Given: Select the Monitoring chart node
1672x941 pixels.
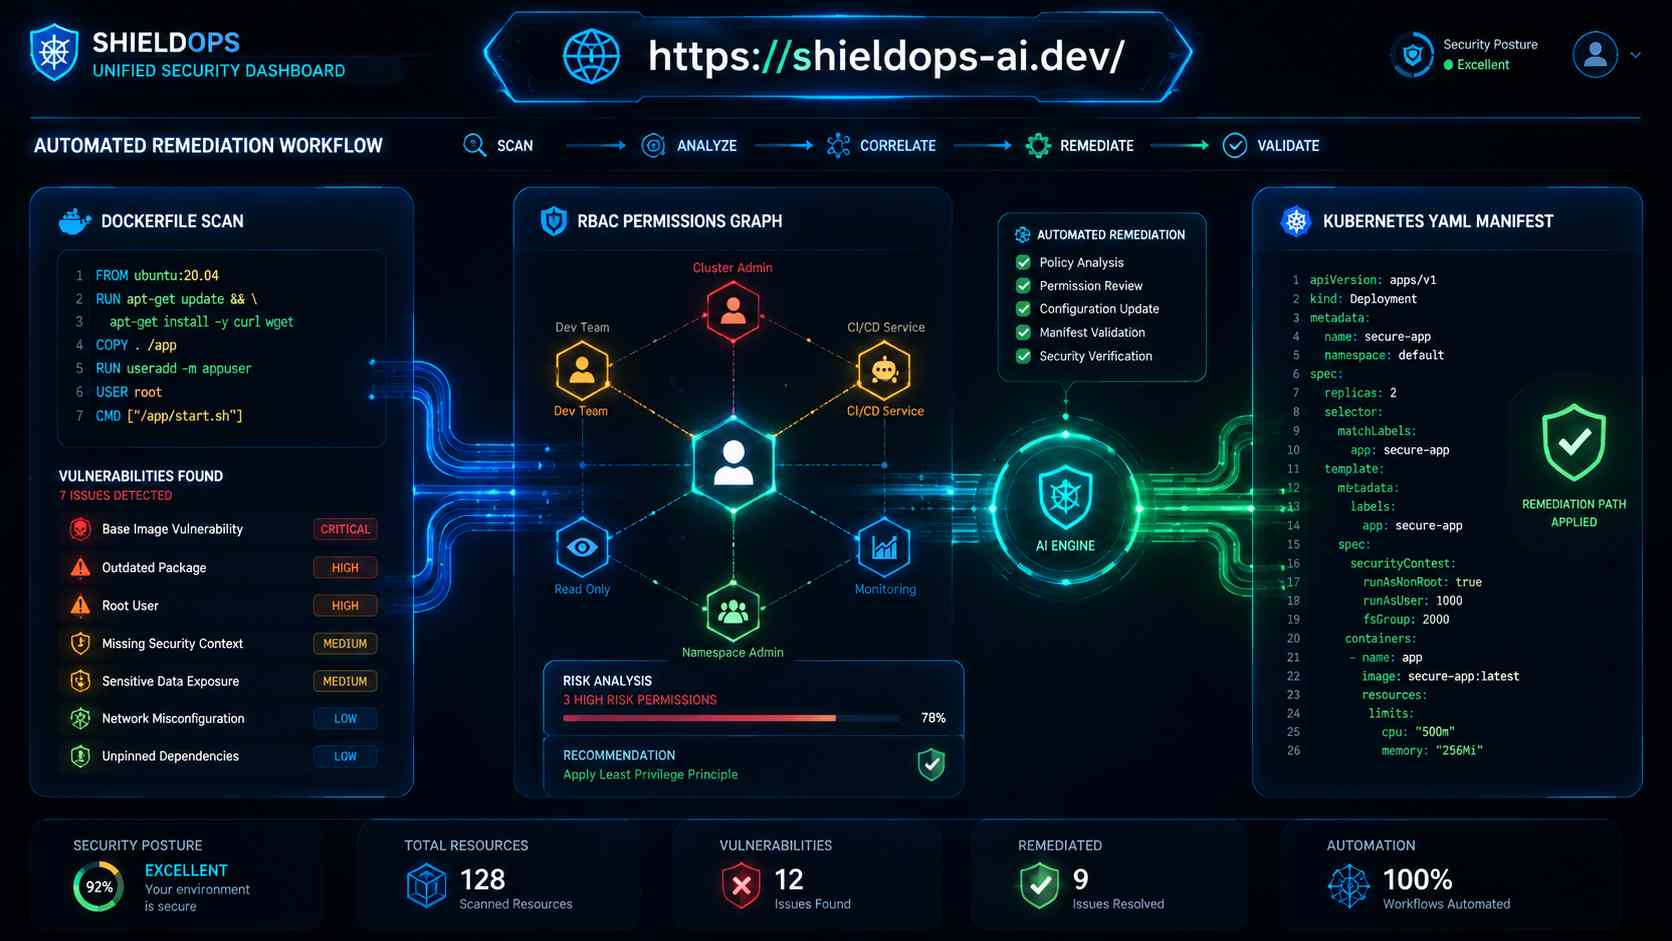Looking at the screenshot, I should [x=884, y=547].
